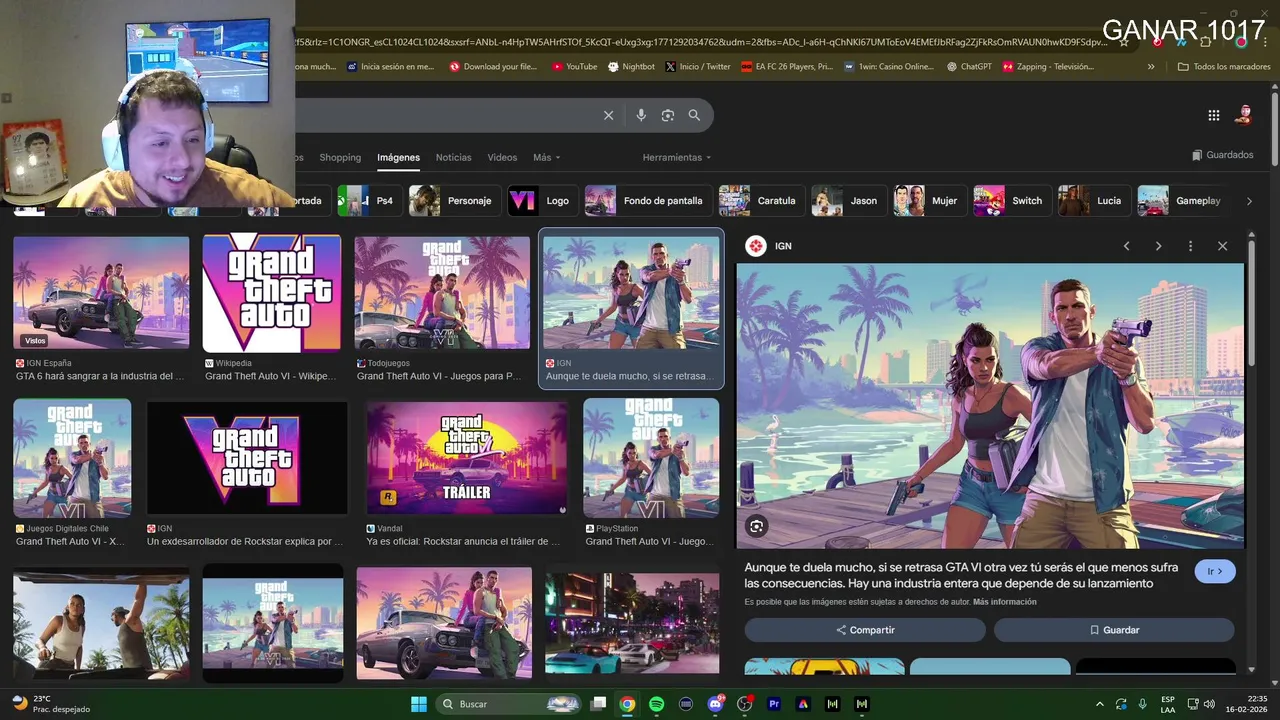
Task: Open the Google apps grid
Action: [x=1213, y=115]
